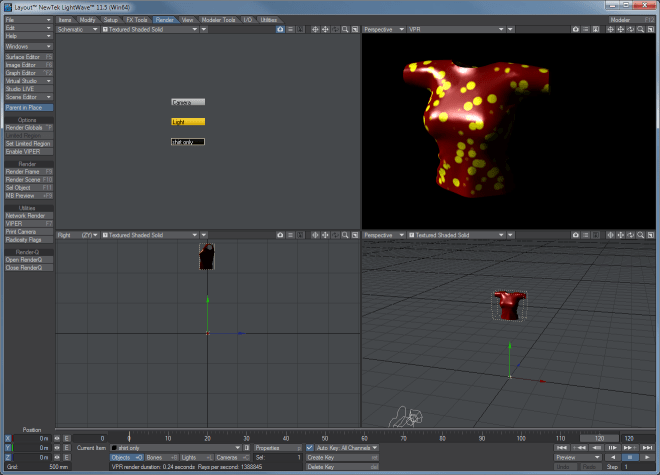This screenshot has width=660, height=475.
Task: Click Enable VIPER button
Action: 29,152
